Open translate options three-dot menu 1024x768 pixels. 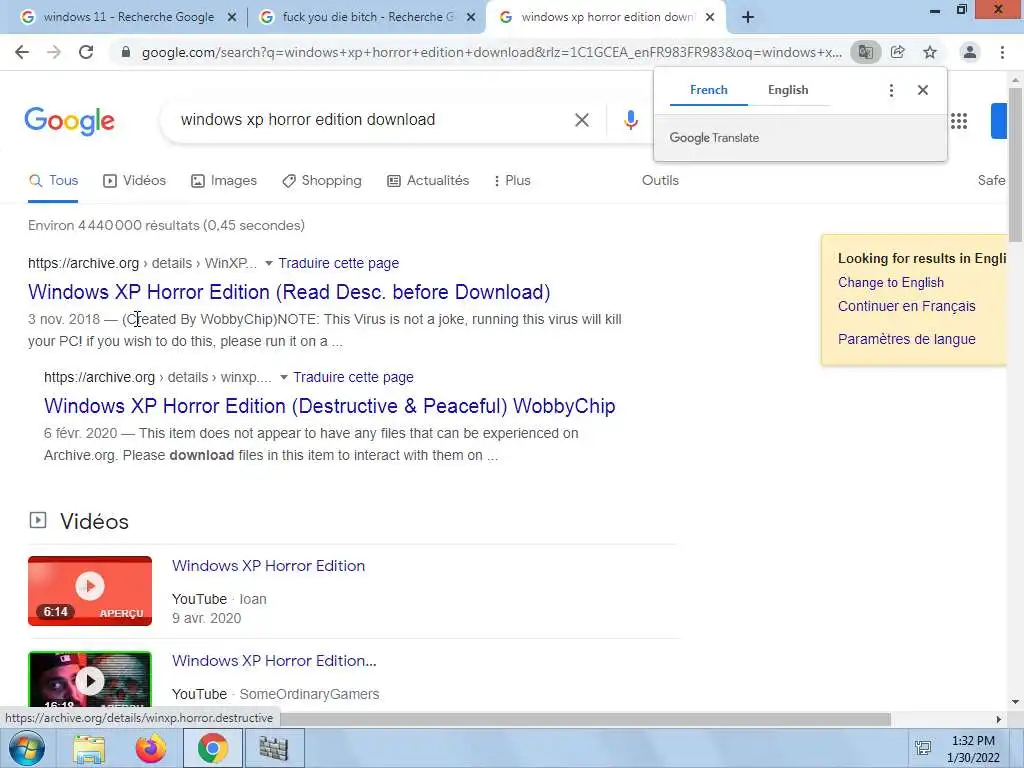pos(891,90)
